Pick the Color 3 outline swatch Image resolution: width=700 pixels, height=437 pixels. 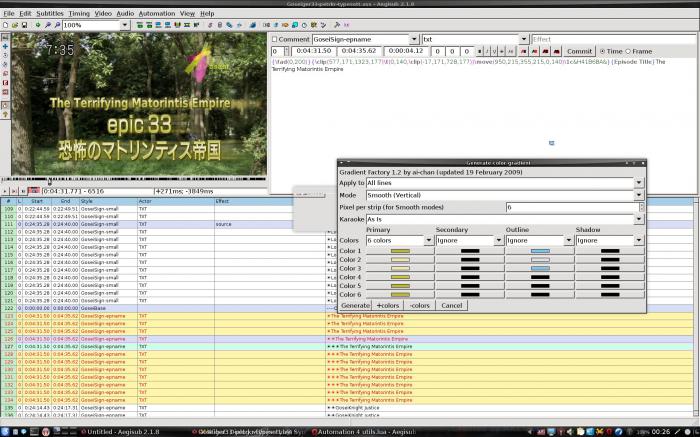click(x=540, y=268)
